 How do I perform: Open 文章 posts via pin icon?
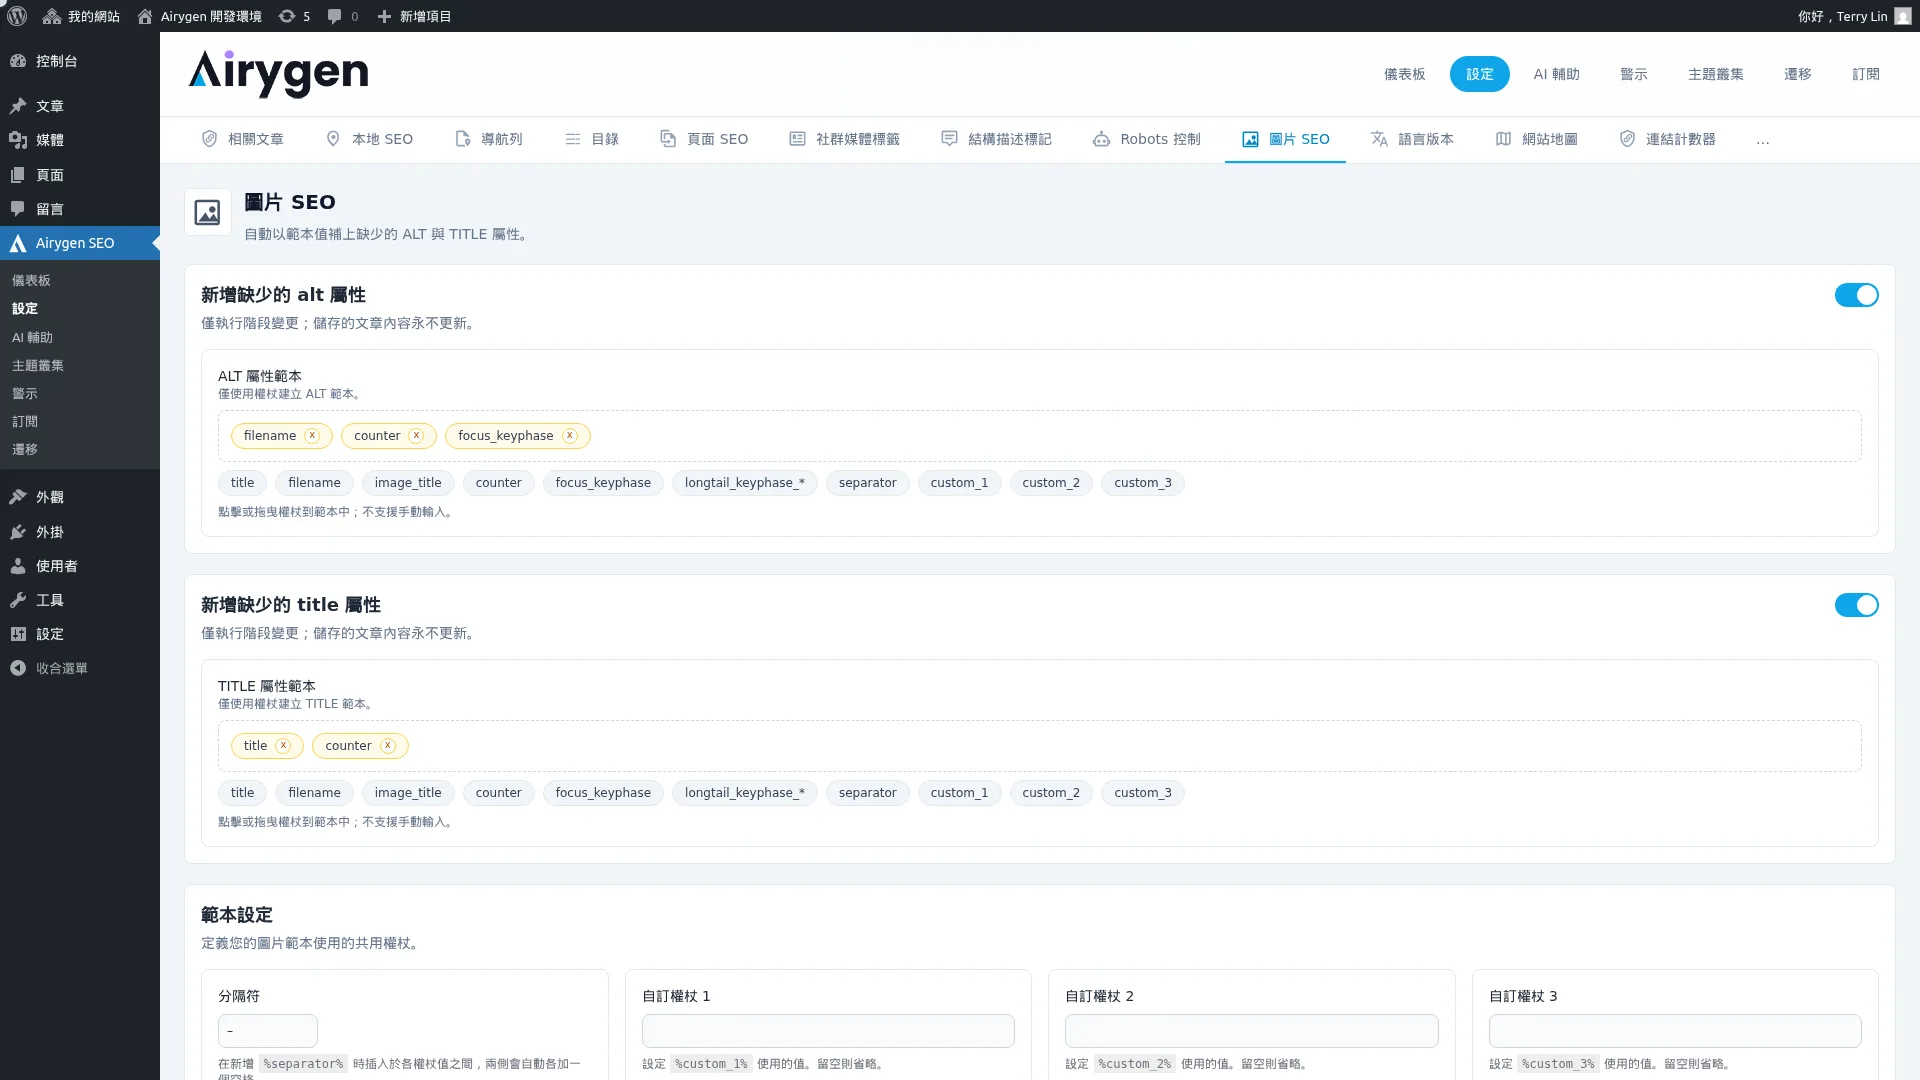pos(18,106)
